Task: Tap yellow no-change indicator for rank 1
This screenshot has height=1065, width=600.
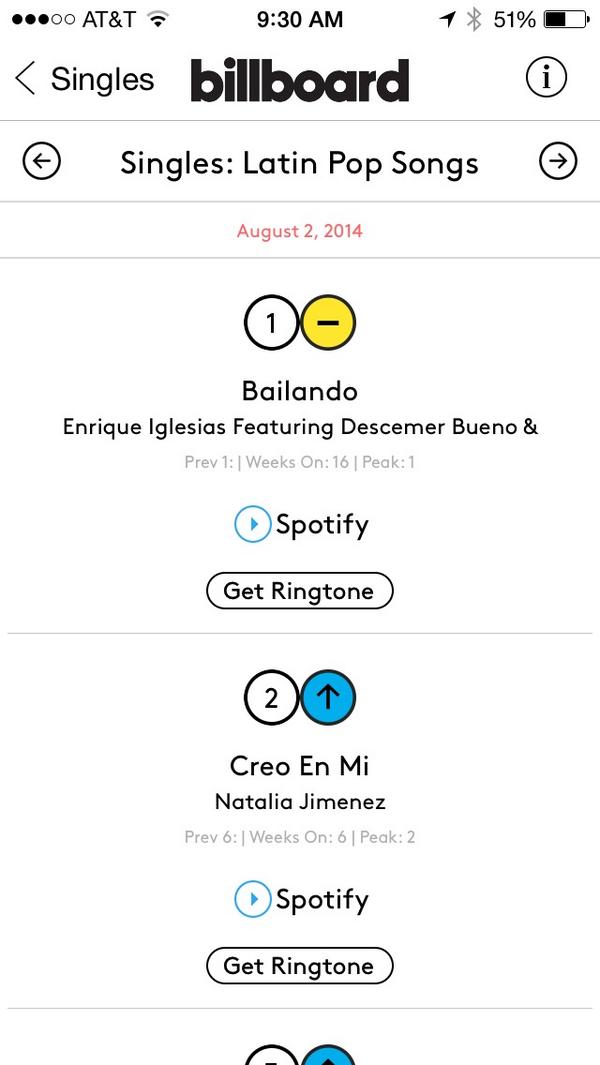Action: click(328, 323)
